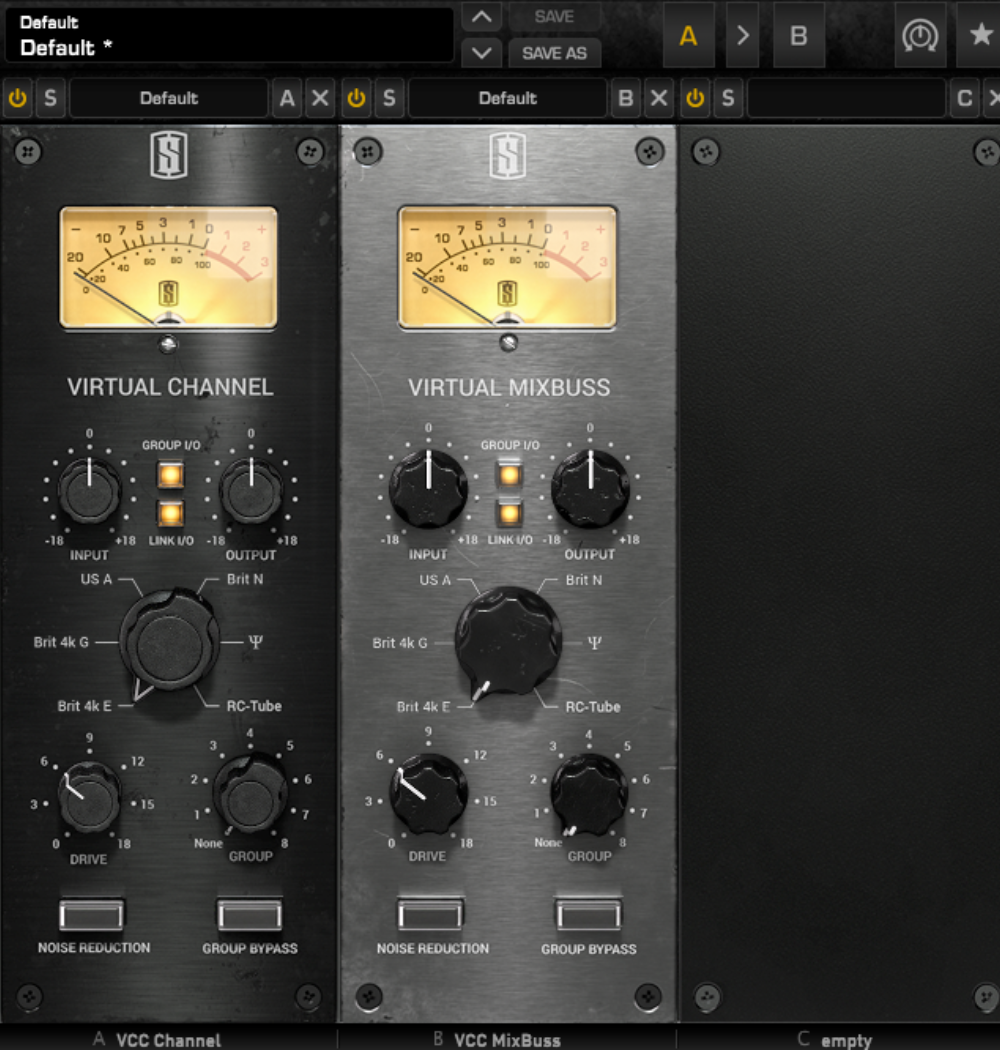
Task: Click the Virtual Mixbuss INPUT knob
Action: pyautogui.click(x=429, y=489)
